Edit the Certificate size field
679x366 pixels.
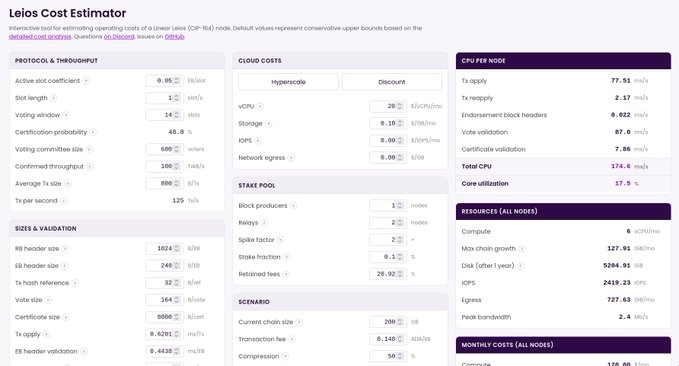(165, 317)
